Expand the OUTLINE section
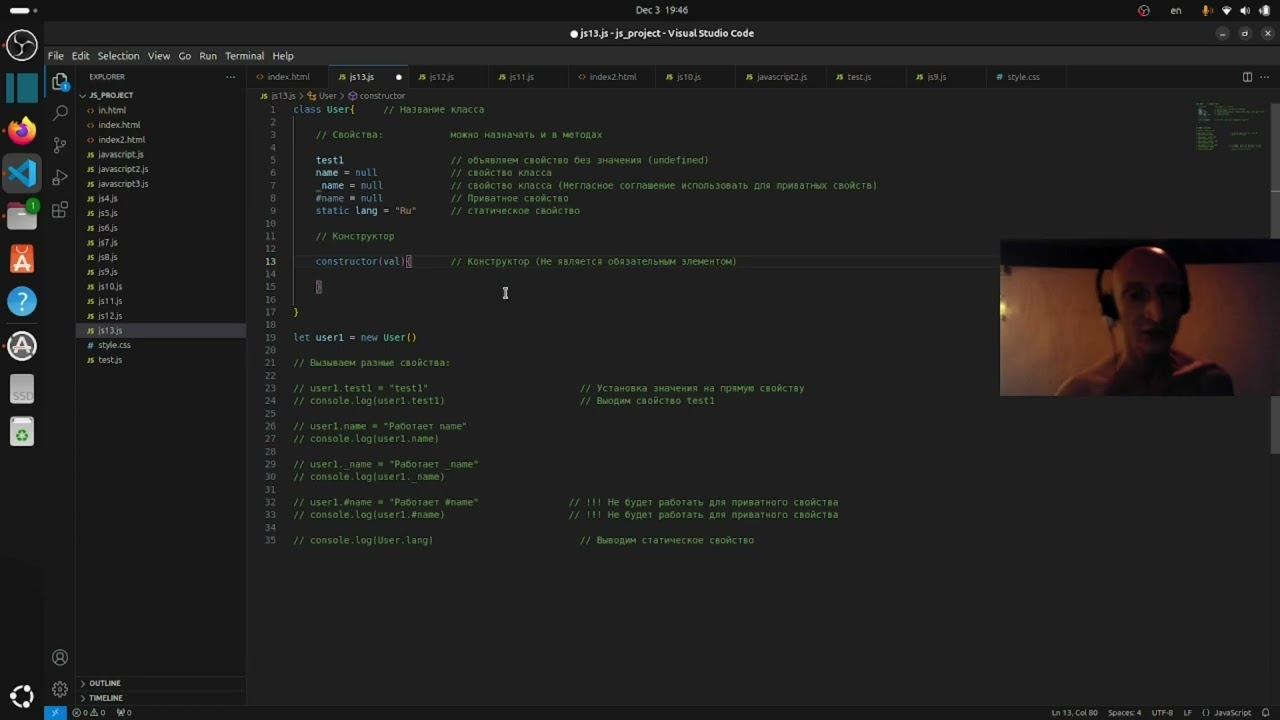The width and height of the screenshot is (1280, 720). tap(160, 683)
